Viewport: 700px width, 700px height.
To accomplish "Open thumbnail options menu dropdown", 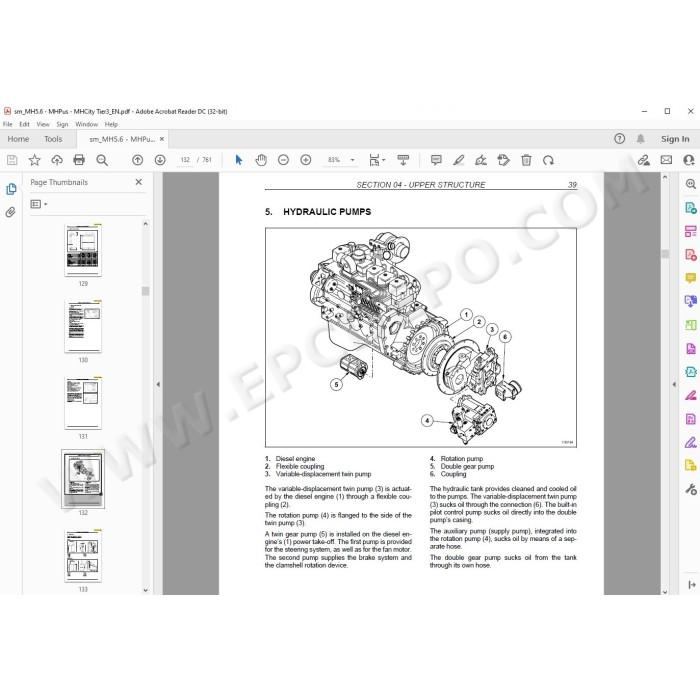I will [38, 204].
